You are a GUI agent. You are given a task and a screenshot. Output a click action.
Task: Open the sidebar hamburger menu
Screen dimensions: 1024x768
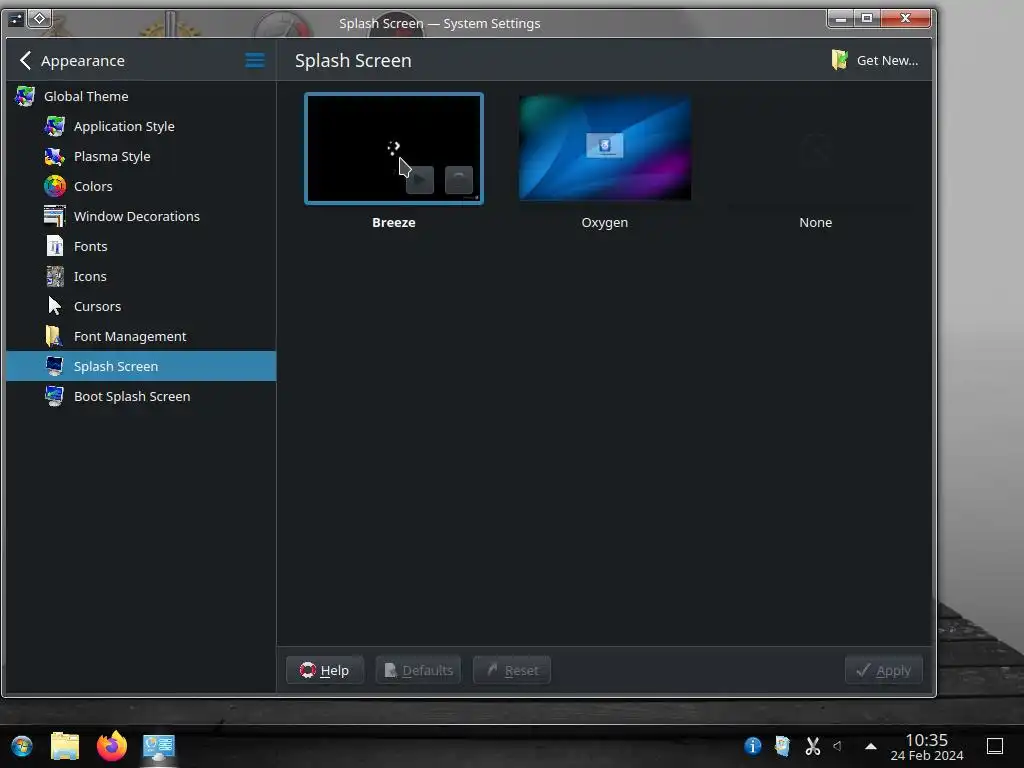click(x=255, y=61)
